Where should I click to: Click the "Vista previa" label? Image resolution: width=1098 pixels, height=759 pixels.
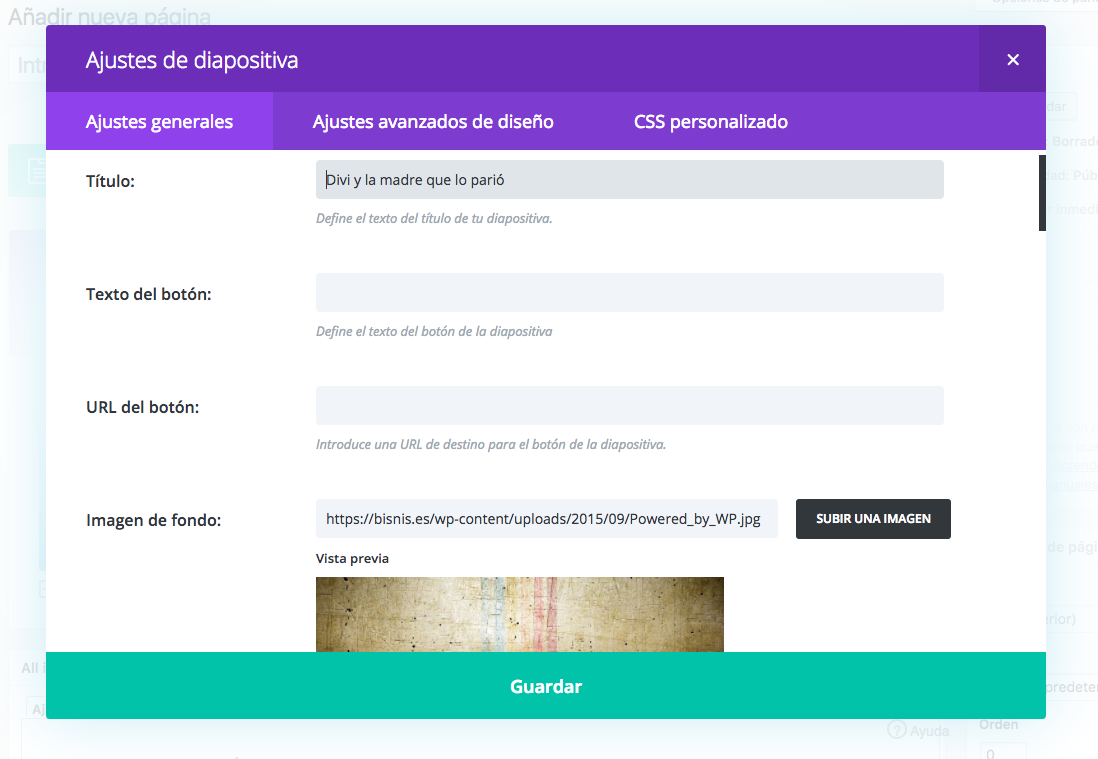352,558
